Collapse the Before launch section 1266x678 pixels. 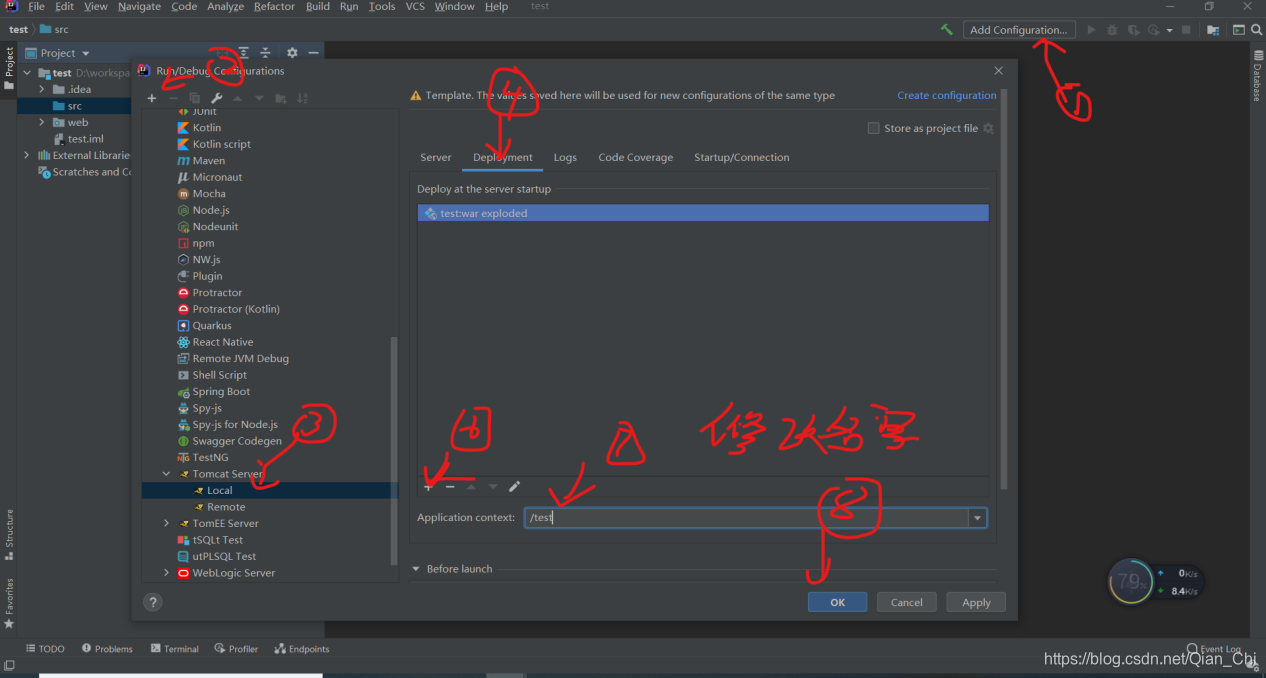pos(416,569)
